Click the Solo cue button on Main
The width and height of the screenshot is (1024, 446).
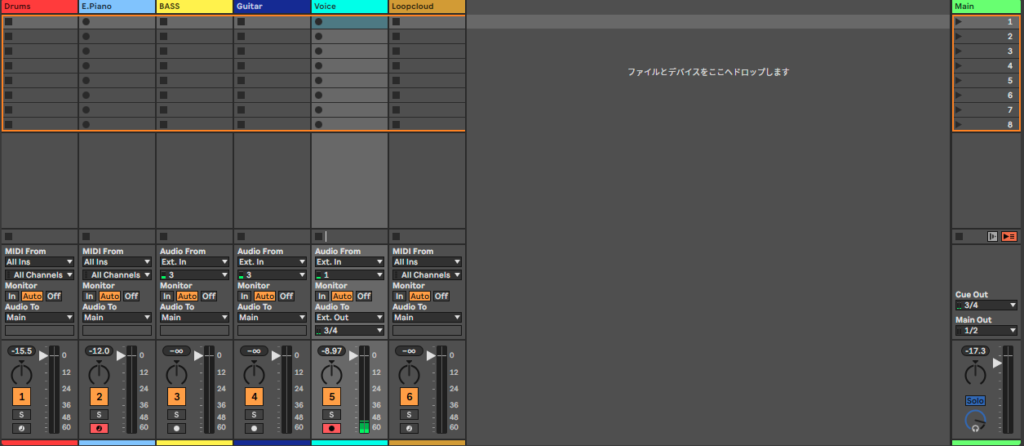click(x=975, y=400)
